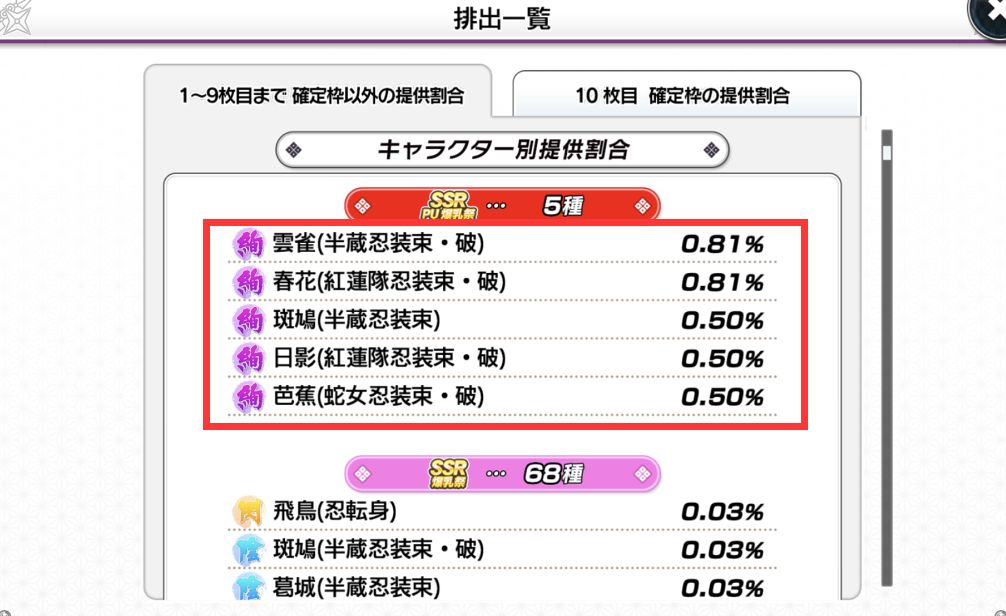Screen dimensions: 1006x616
Task: Click the diamond ornament left of キャラクター別提供割合
Action: [x=294, y=150]
